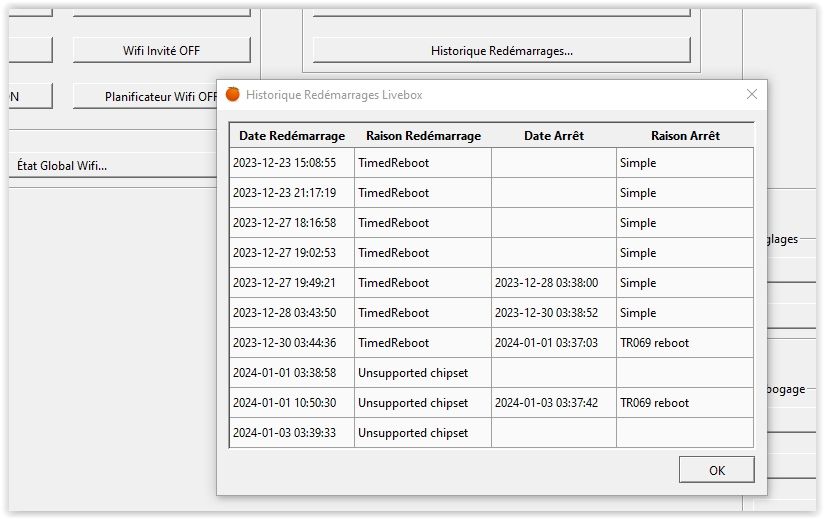Screen dimensions: 824x519
Task: Select the 2023-12-27 18:16:58 date cell
Action: tap(292, 223)
